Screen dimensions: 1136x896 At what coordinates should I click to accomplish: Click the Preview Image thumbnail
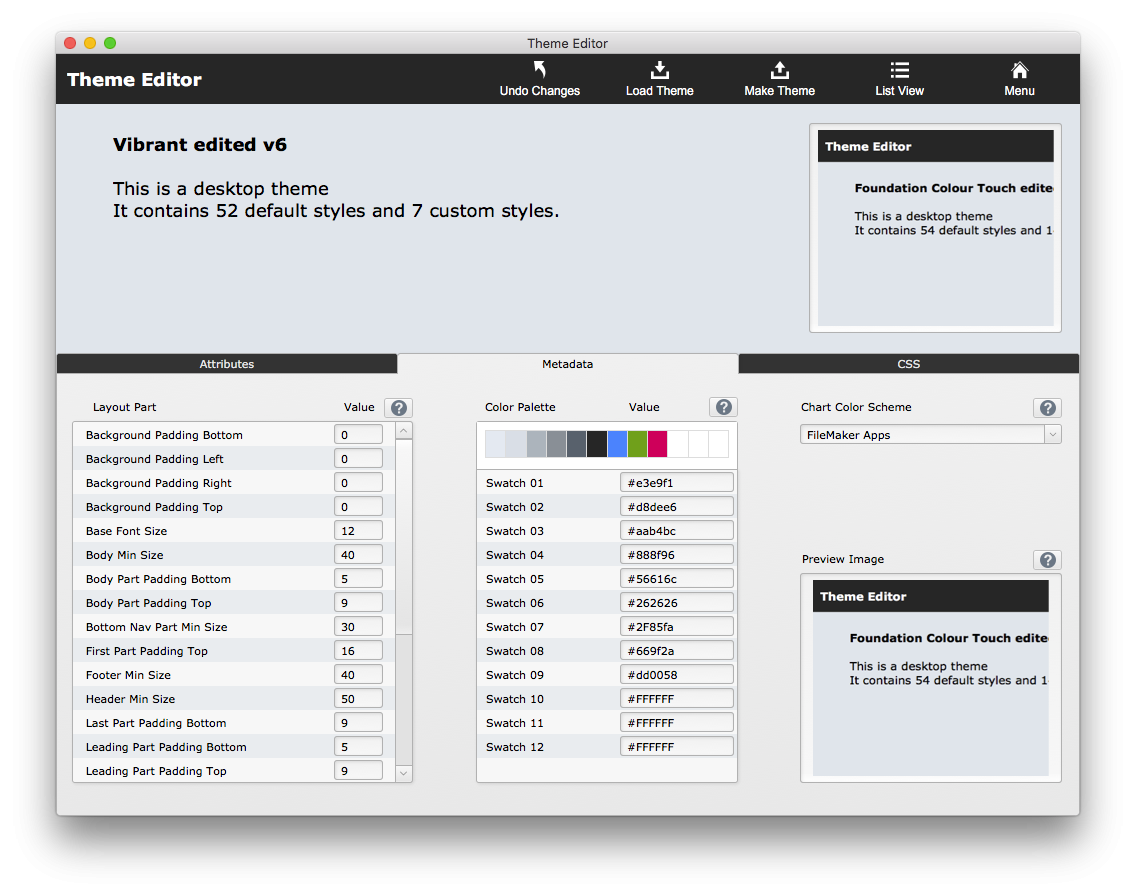(930, 678)
